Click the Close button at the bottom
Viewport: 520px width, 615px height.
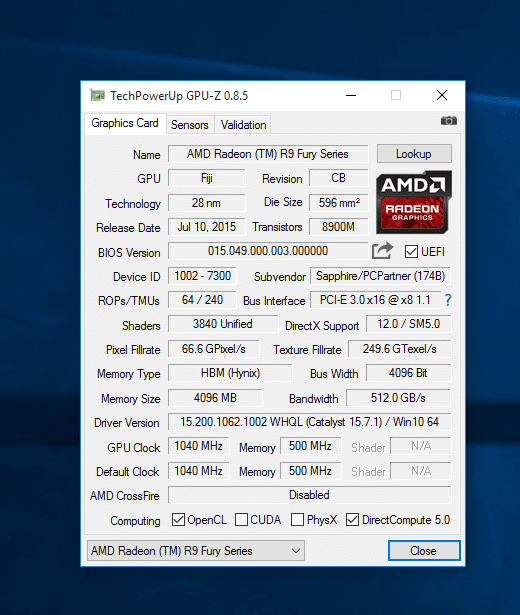pyautogui.click(x=424, y=551)
